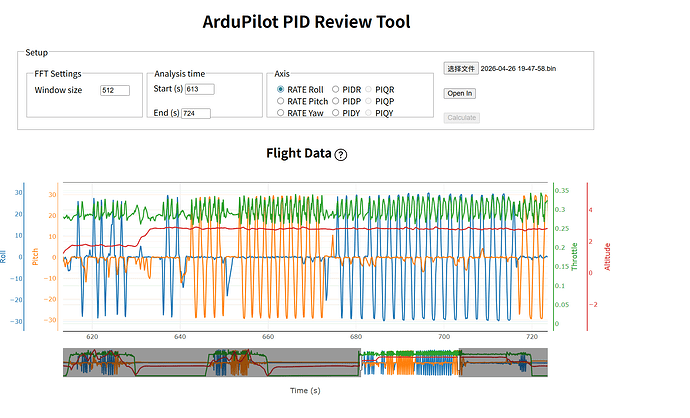The height and width of the screenshot is (418, 690).
Task: Click the highlighted window in range slider
Action: 410,363
